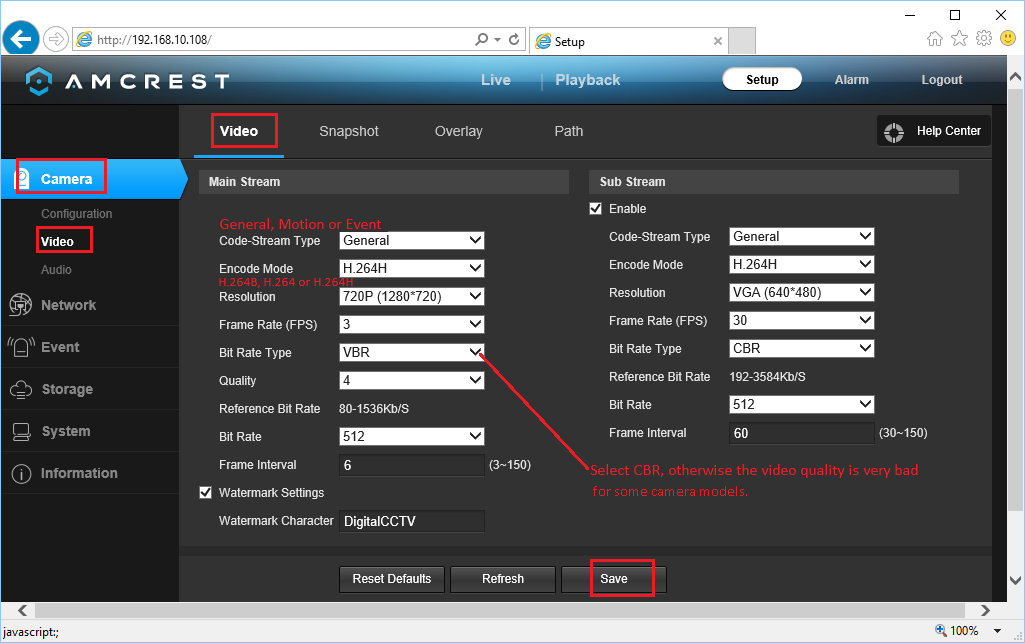Switch to the Snapshot tab
This screenshot has height=643, width=1025.
[349, 131]
